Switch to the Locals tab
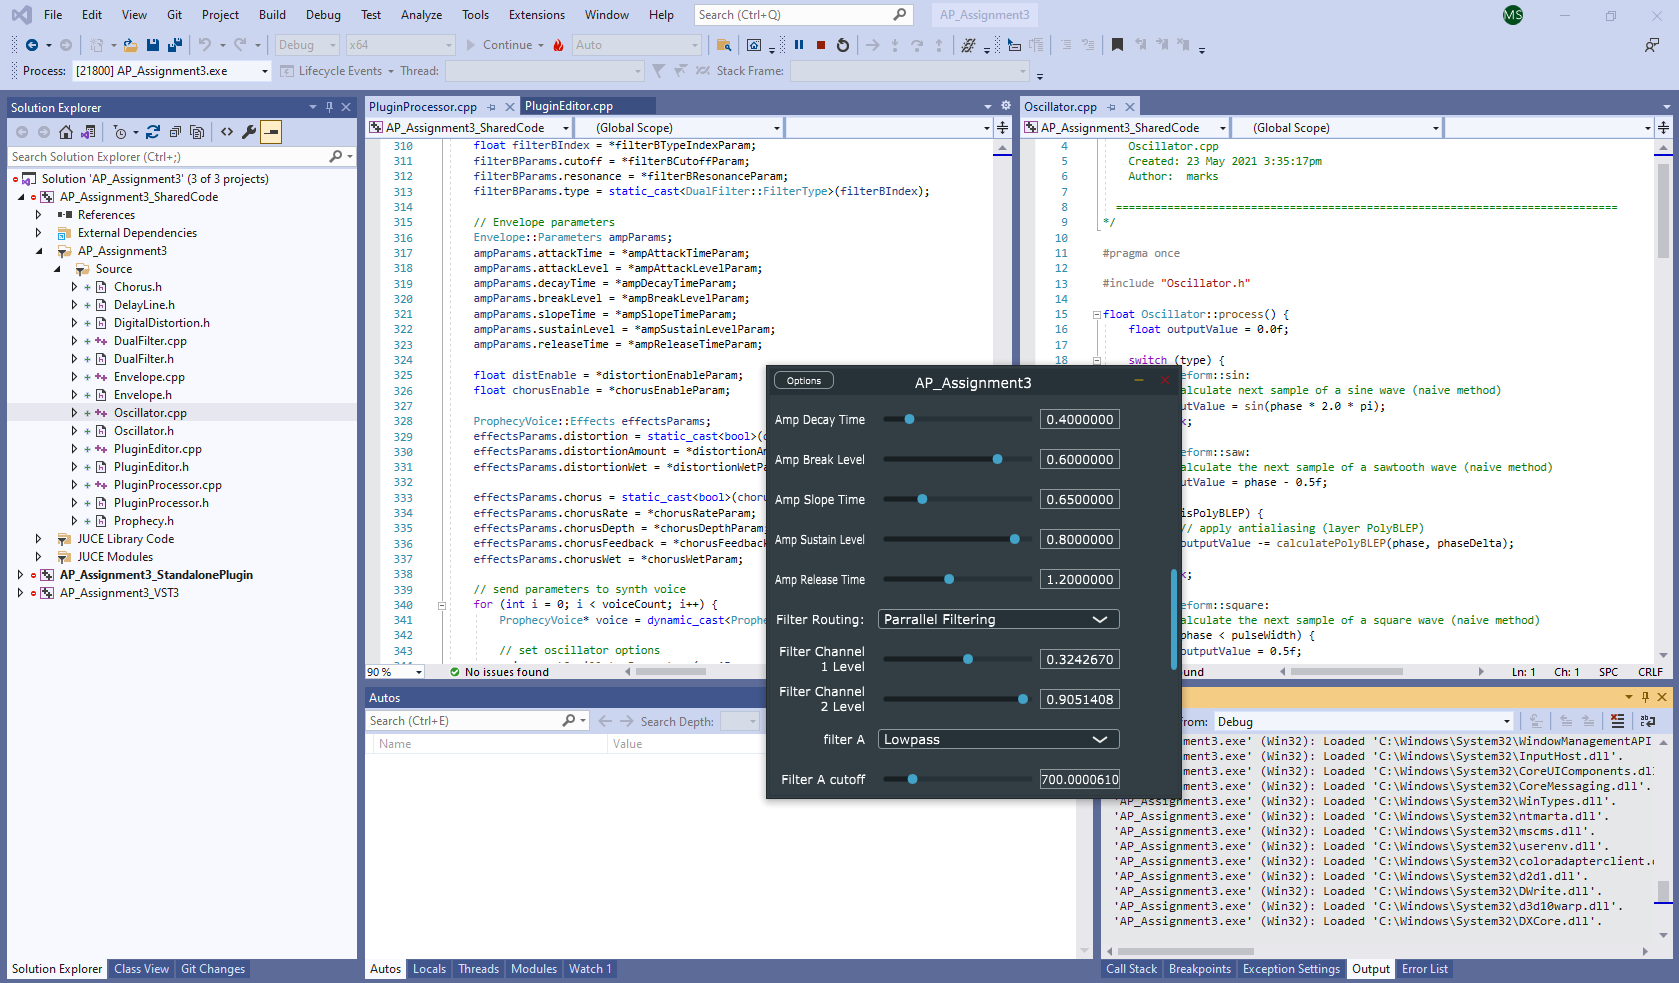The image size is (1679, 983). pyautogui.click(x=429, y=969)
